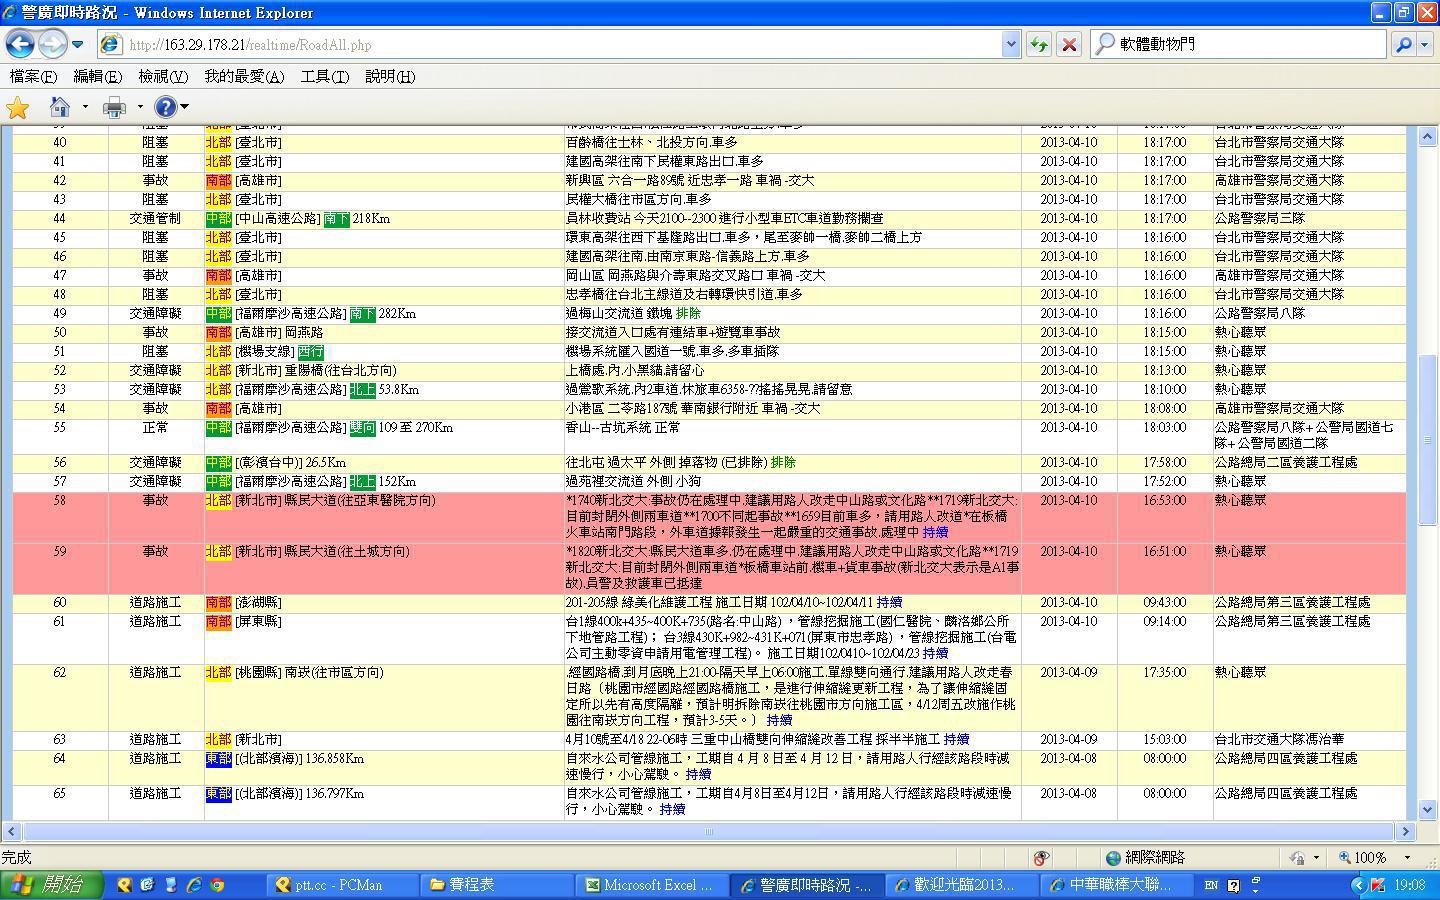Launch Chrome from the Quick Launch bar
This screenshot has width=1440, height=900.
pos(216,885)
